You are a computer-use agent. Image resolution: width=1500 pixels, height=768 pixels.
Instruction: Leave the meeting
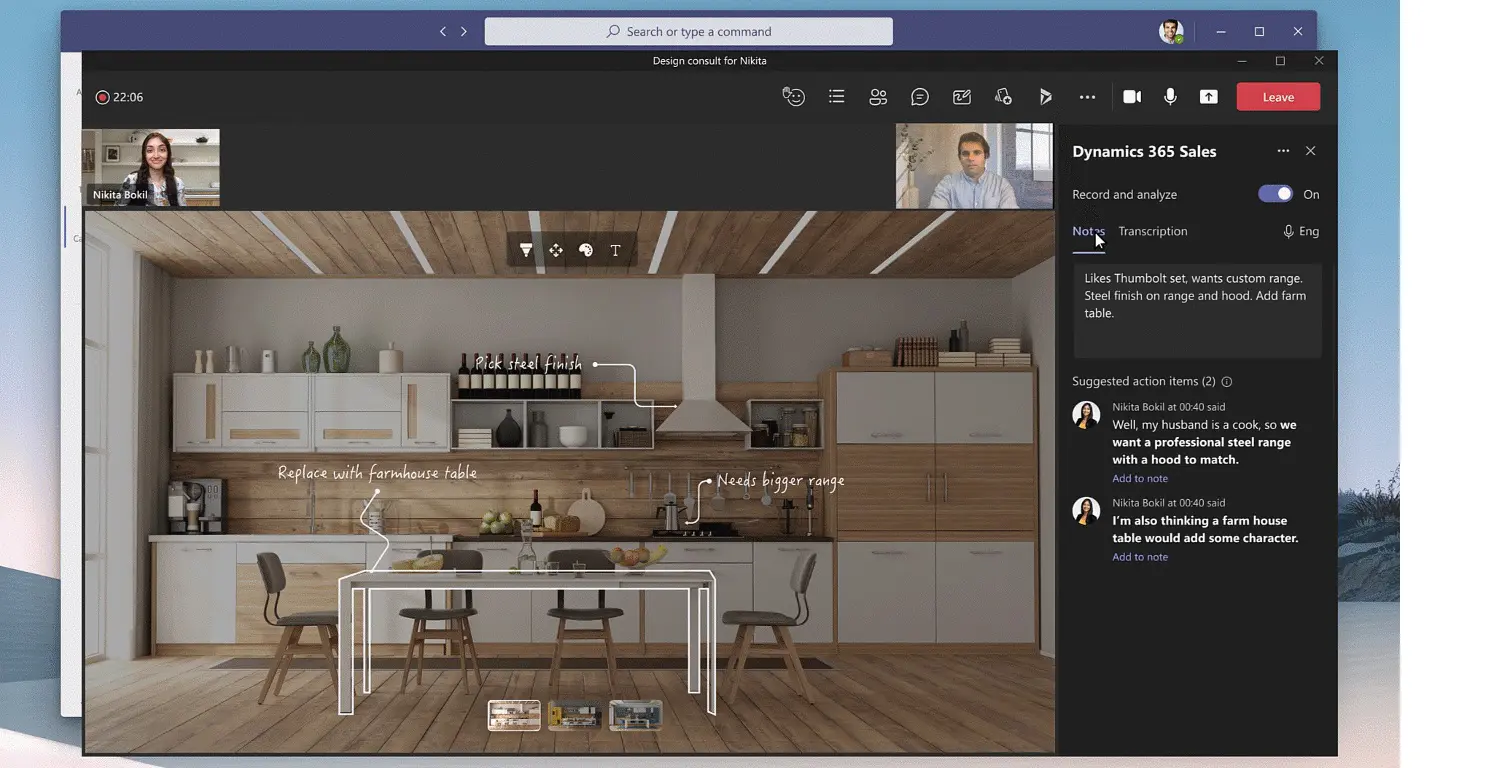coord(1278,96)
